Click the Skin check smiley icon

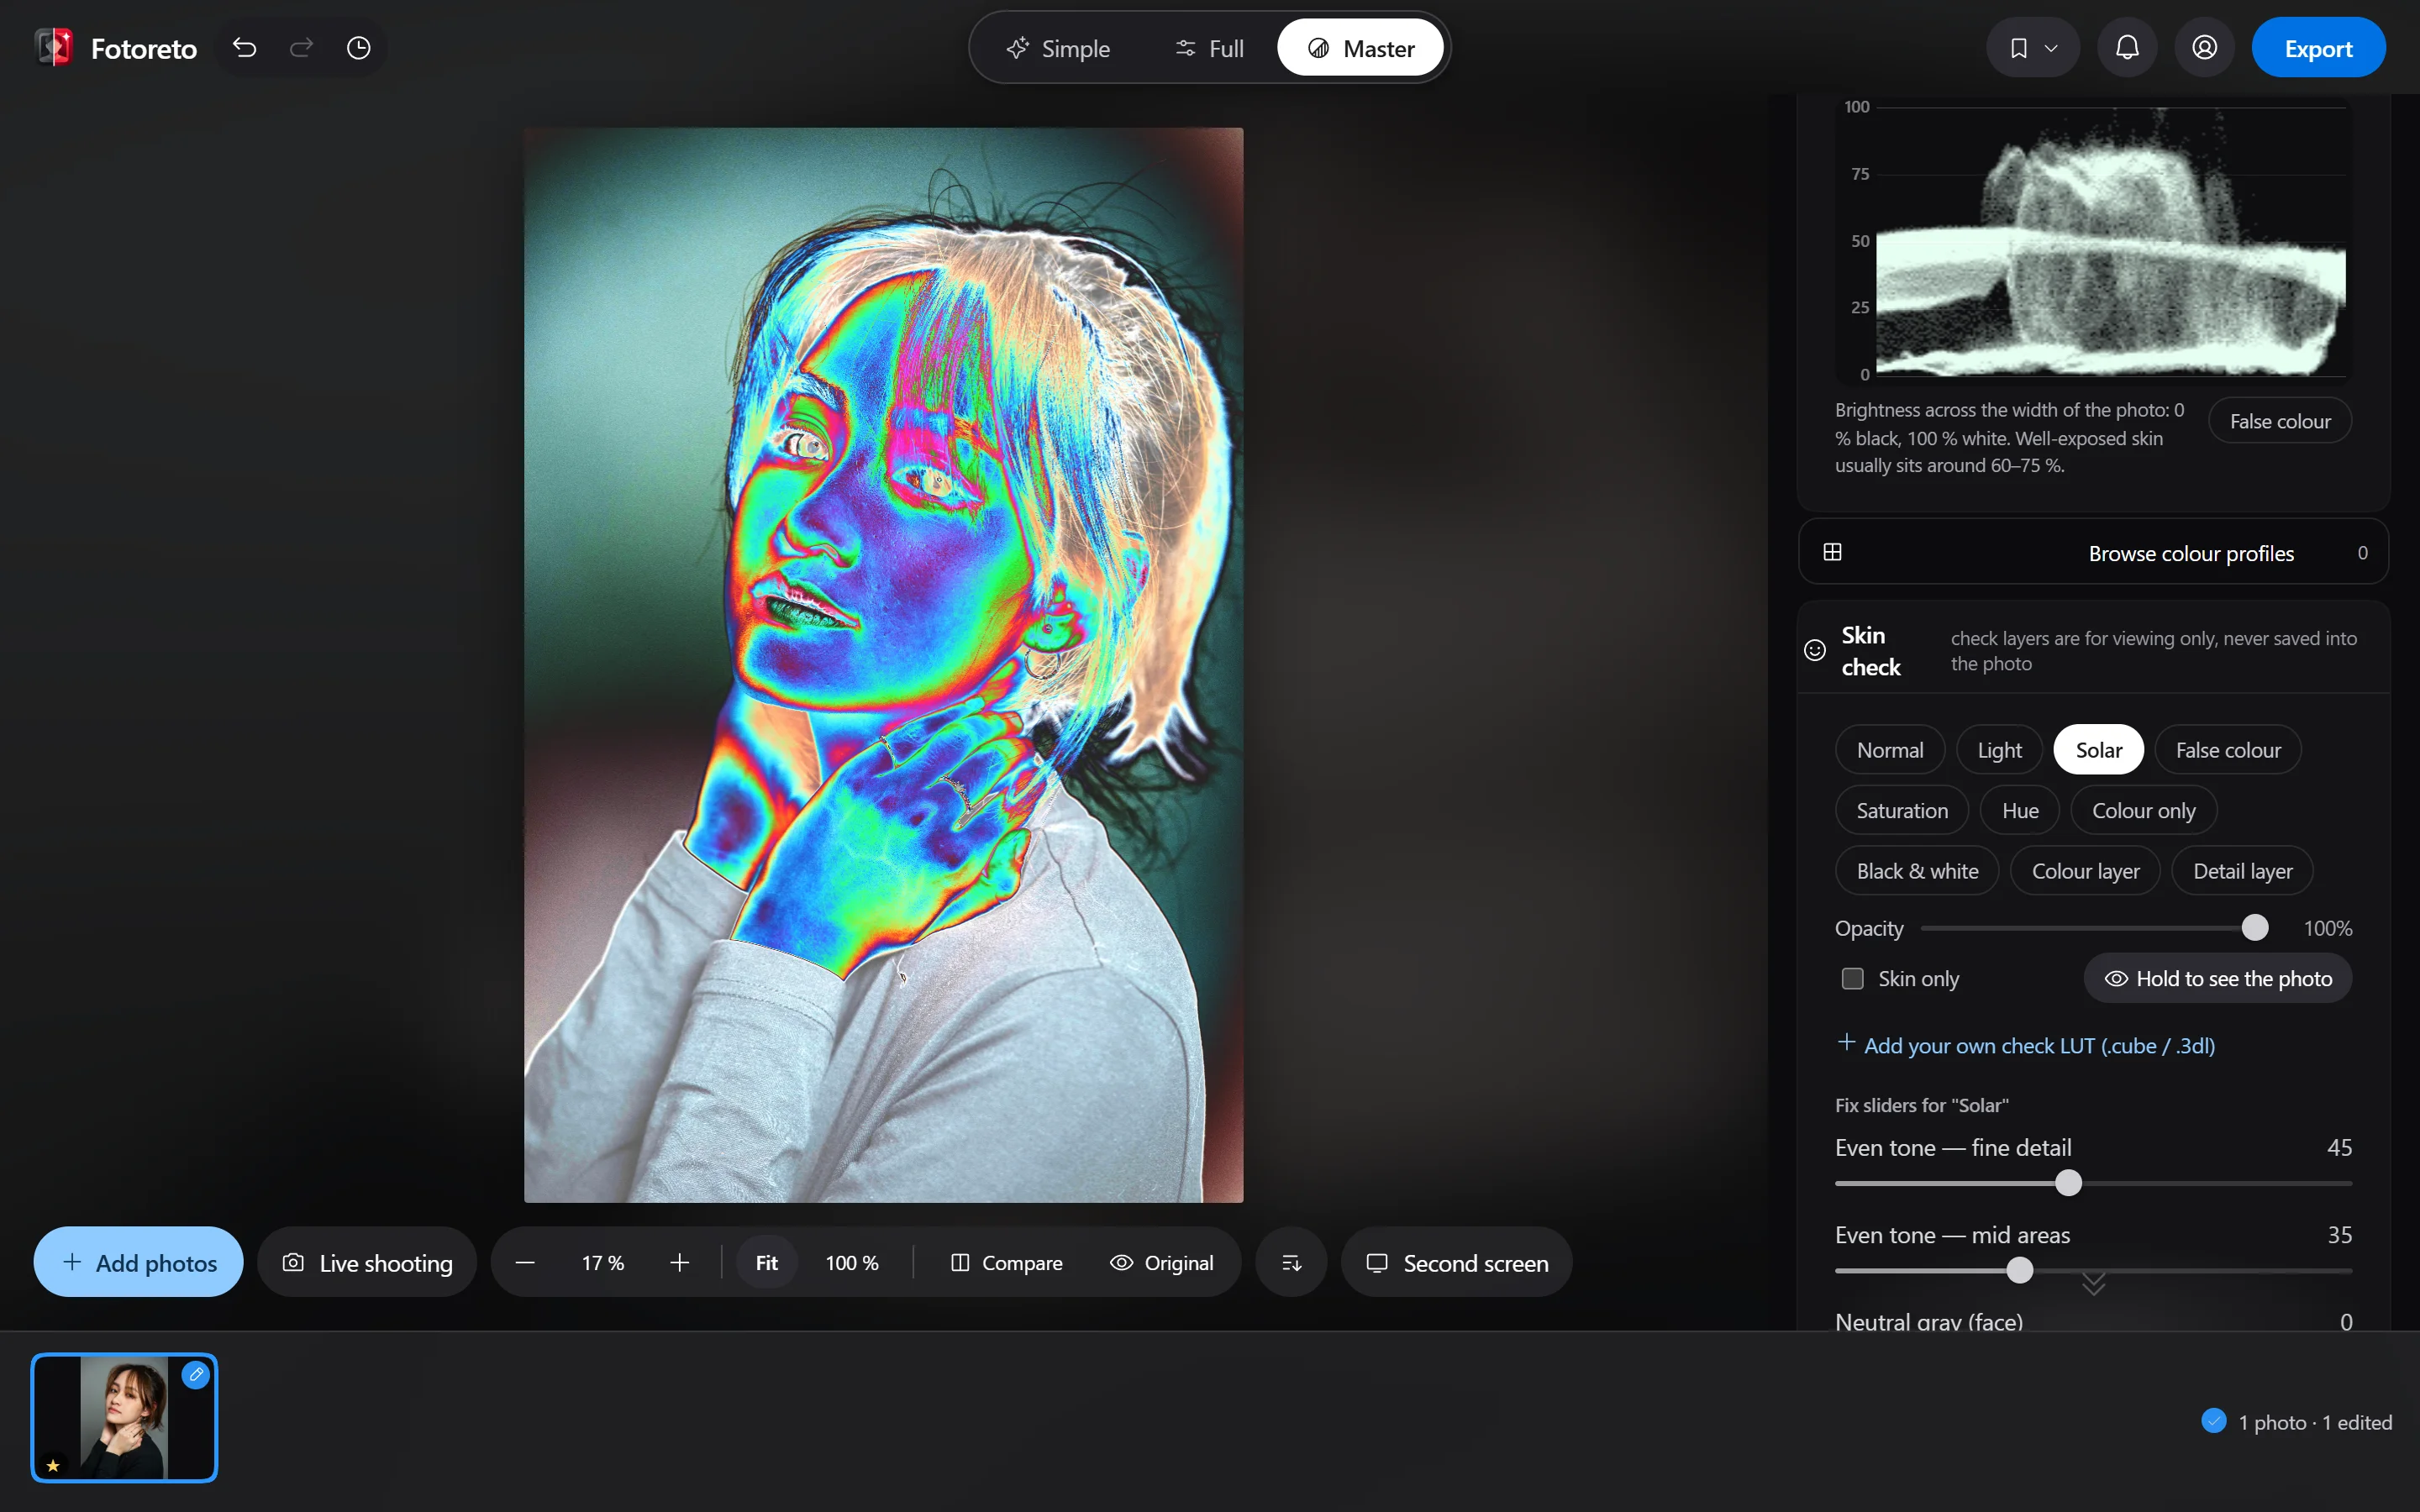[x=1814, y=650]
